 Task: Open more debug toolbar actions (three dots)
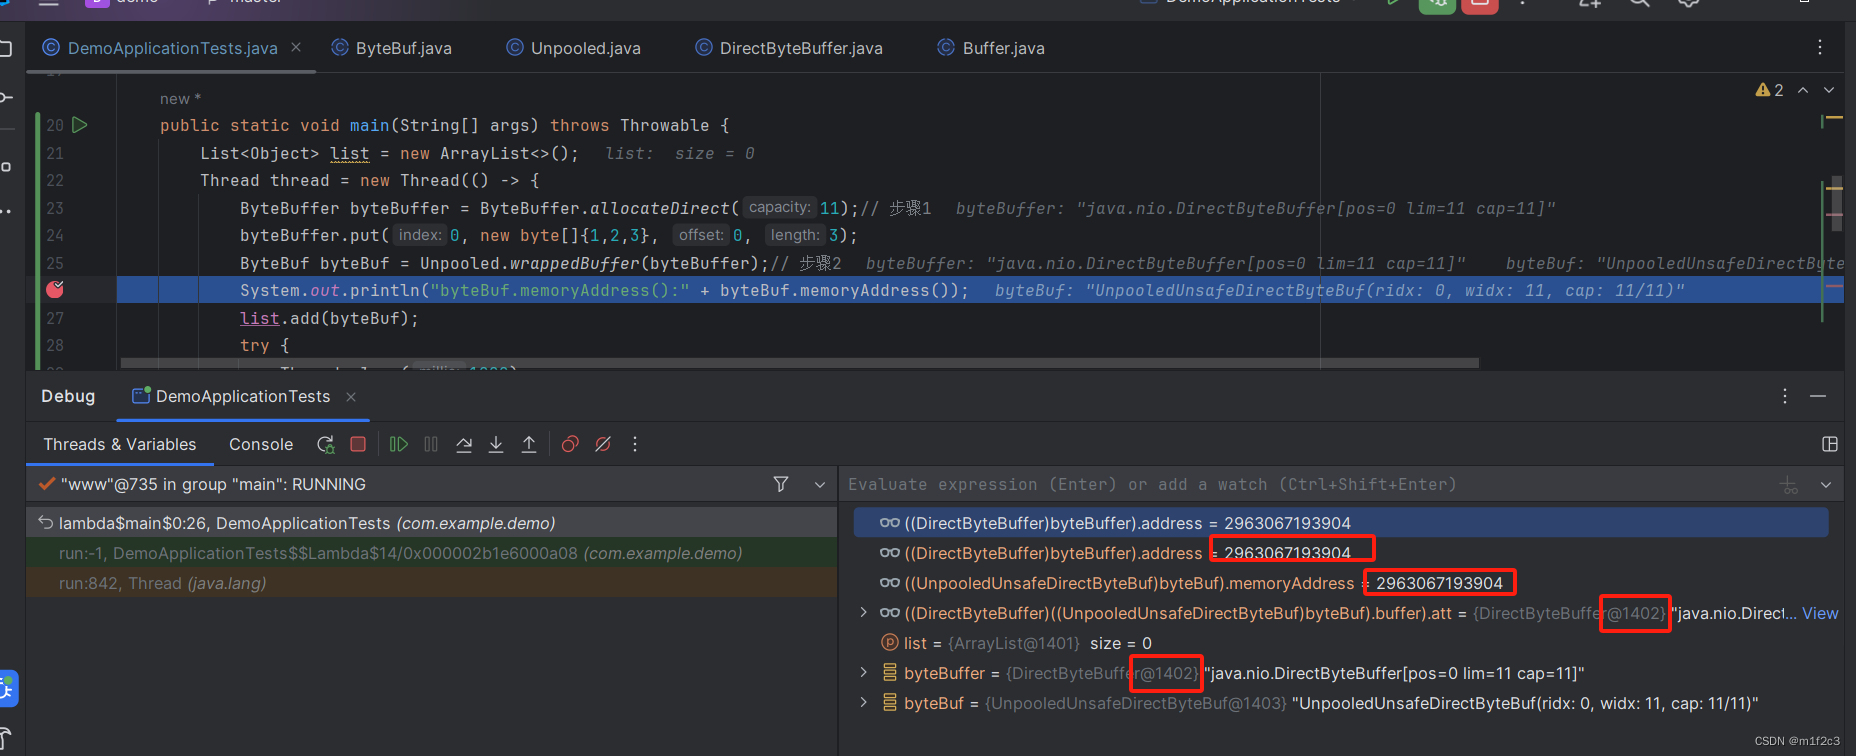point(635,444)
